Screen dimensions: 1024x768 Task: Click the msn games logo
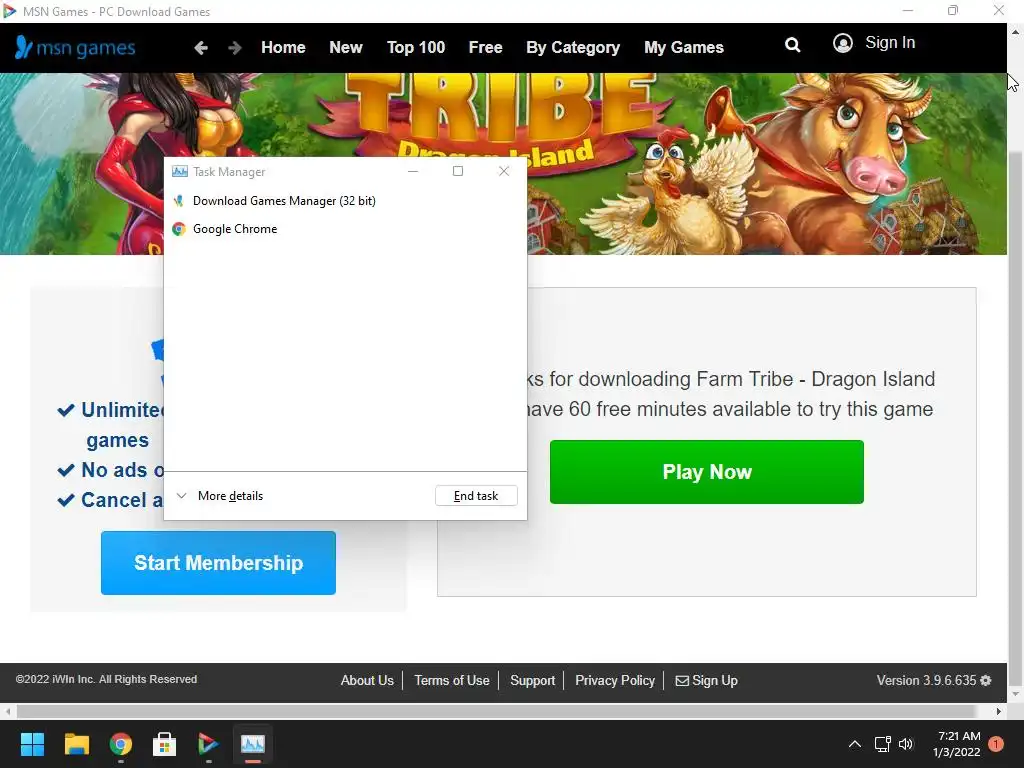(74, 47)
